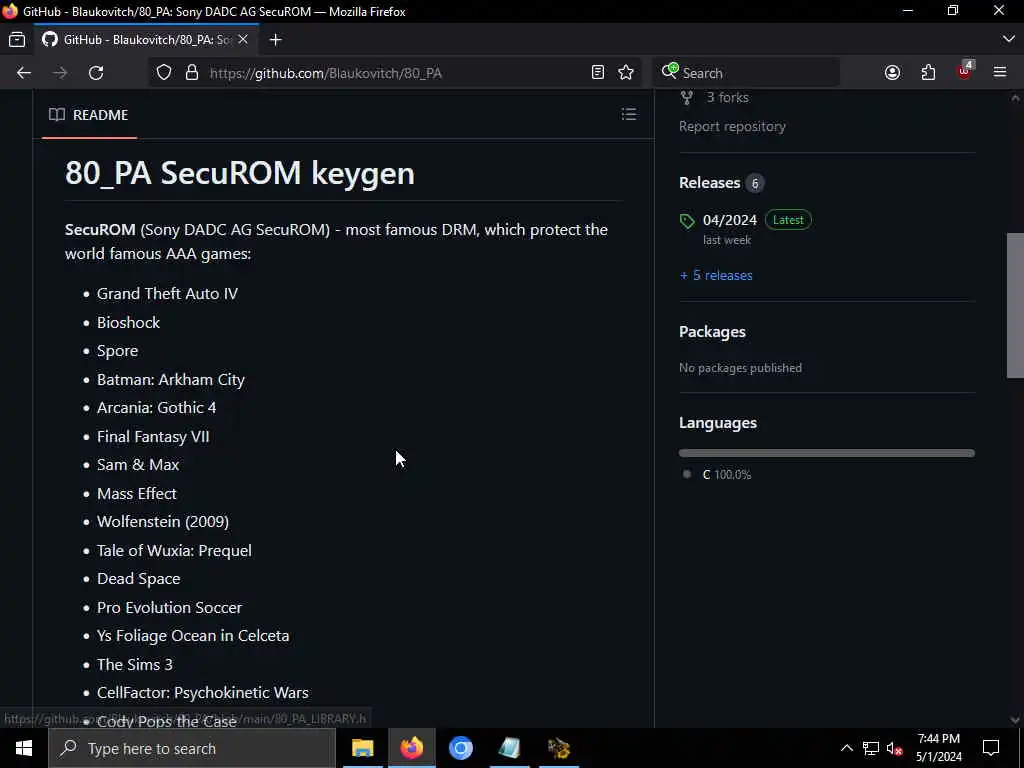Expand the list all tabs chevron
This screenshot has height=768, width=1024.
1008,39
